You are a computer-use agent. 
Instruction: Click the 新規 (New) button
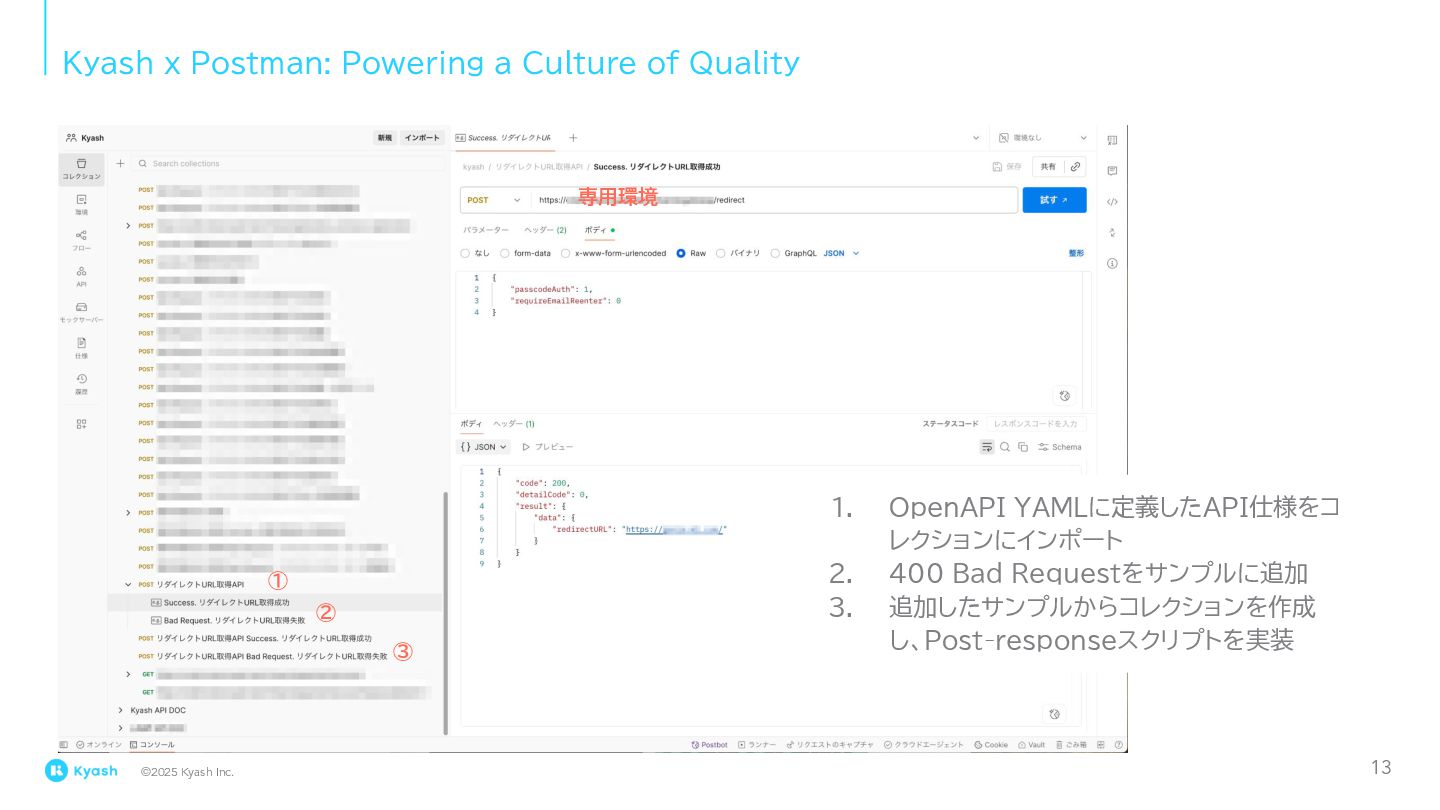click(384, 138)
